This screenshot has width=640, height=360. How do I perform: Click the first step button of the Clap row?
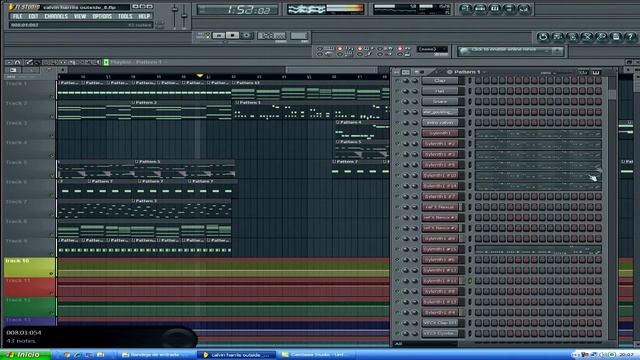(x=478, y=81)
